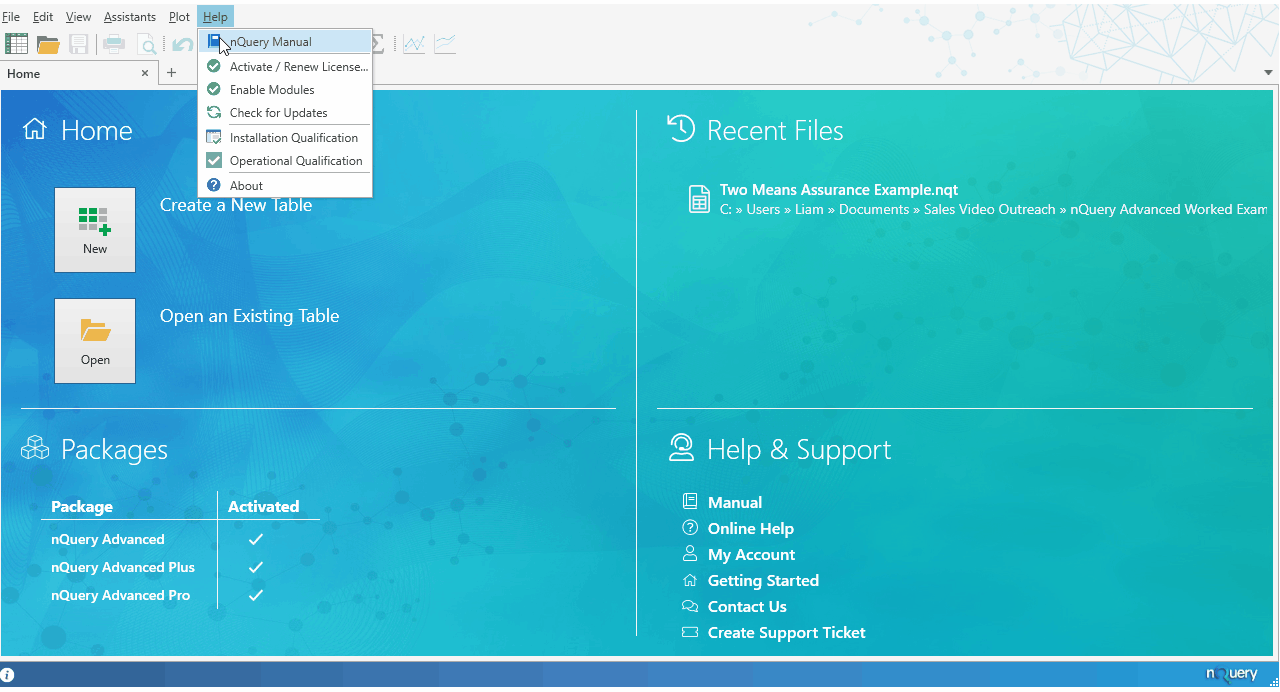Choose Check for Updates
This screenshot has width=1280, height=692.
(x=285, y=113)
